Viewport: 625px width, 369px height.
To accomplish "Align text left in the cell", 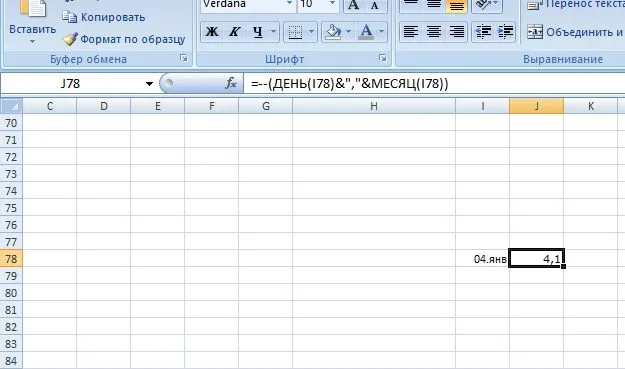I will (411, 31).
